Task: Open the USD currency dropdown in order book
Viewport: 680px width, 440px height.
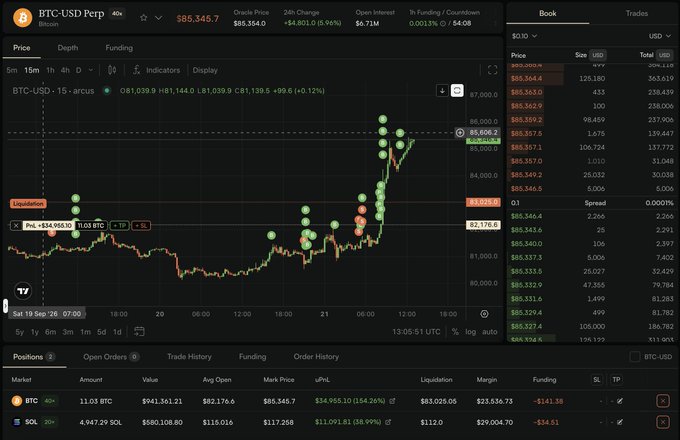Action: point(660,36)
